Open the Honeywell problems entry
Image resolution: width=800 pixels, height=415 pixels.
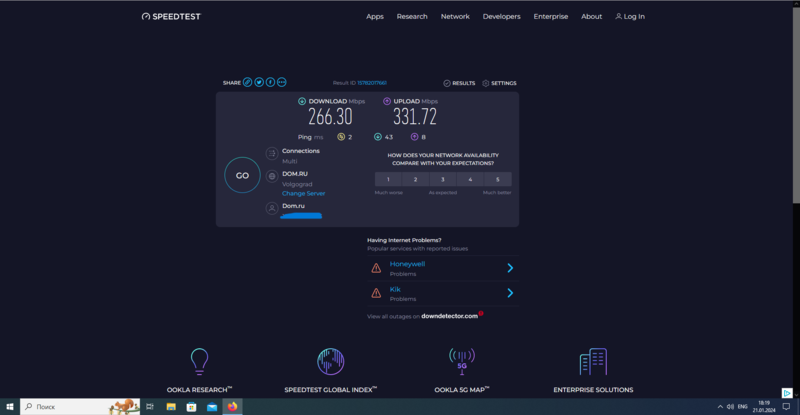click(x=407, y=264)
